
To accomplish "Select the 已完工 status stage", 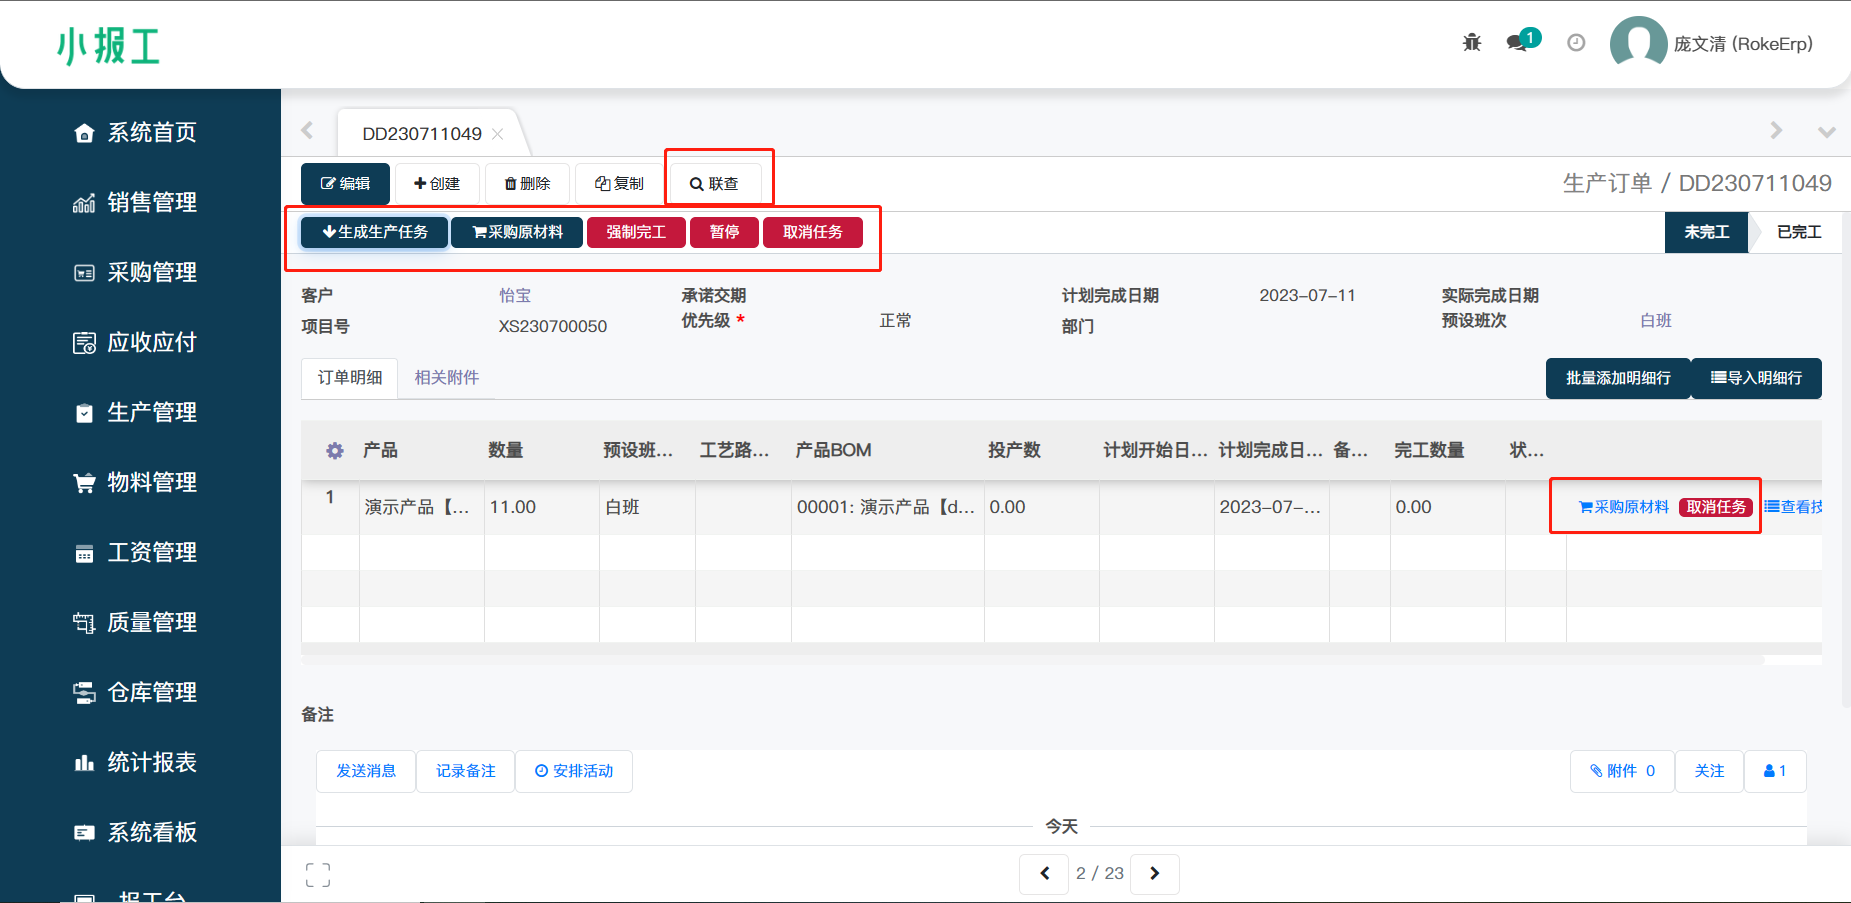I will [x=1798, y=232].
